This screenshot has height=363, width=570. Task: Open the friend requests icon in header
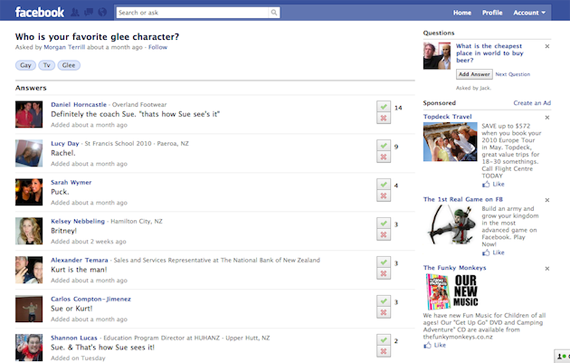(75, 12)
